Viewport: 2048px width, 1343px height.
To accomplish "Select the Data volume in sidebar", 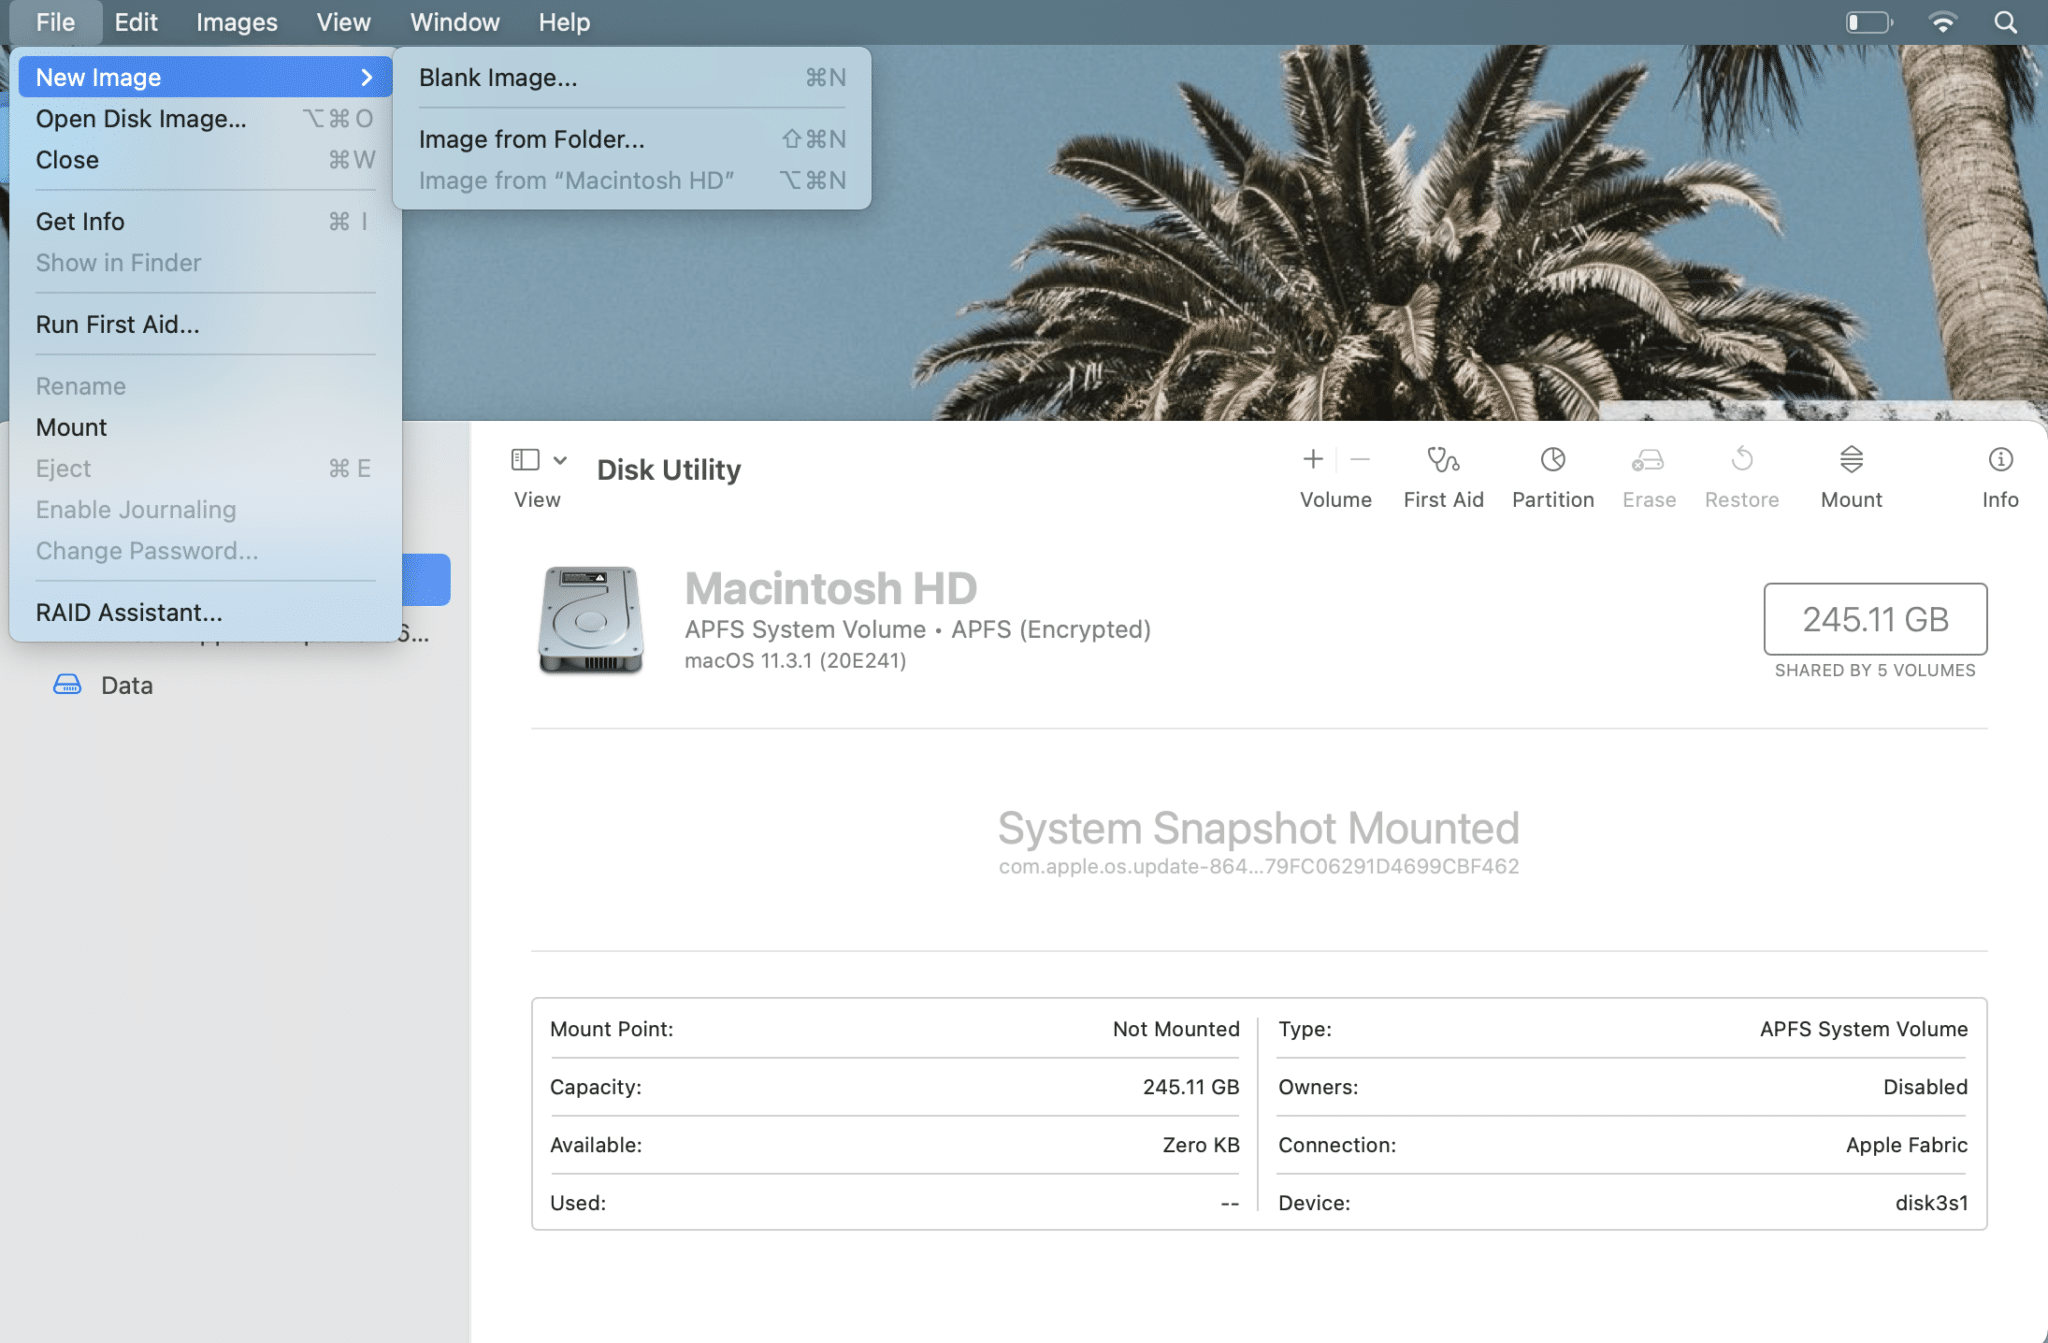I will pos(127,685).
